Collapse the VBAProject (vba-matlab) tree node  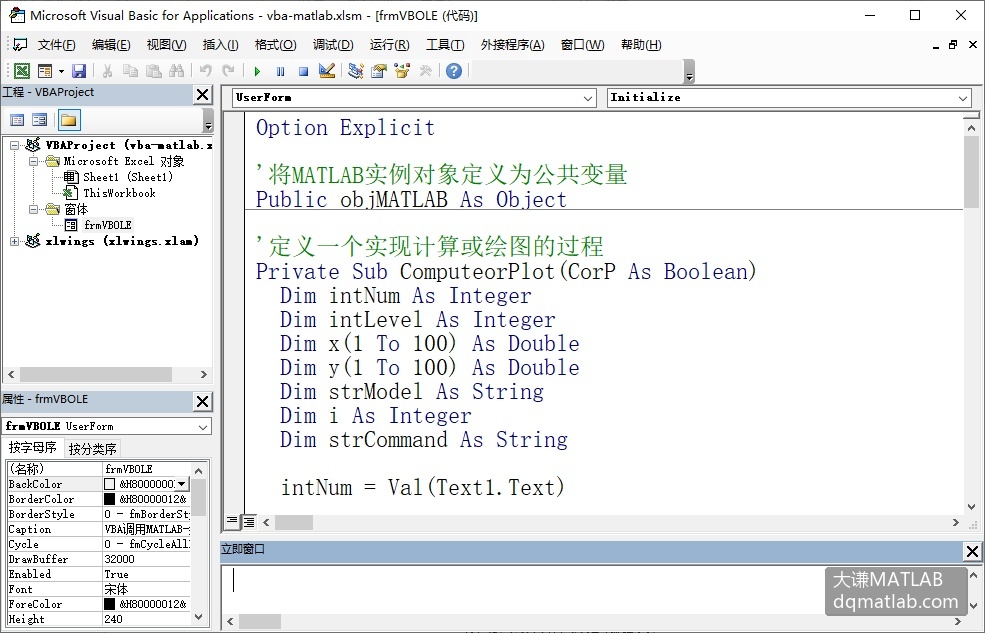click(x=14, y=145)
